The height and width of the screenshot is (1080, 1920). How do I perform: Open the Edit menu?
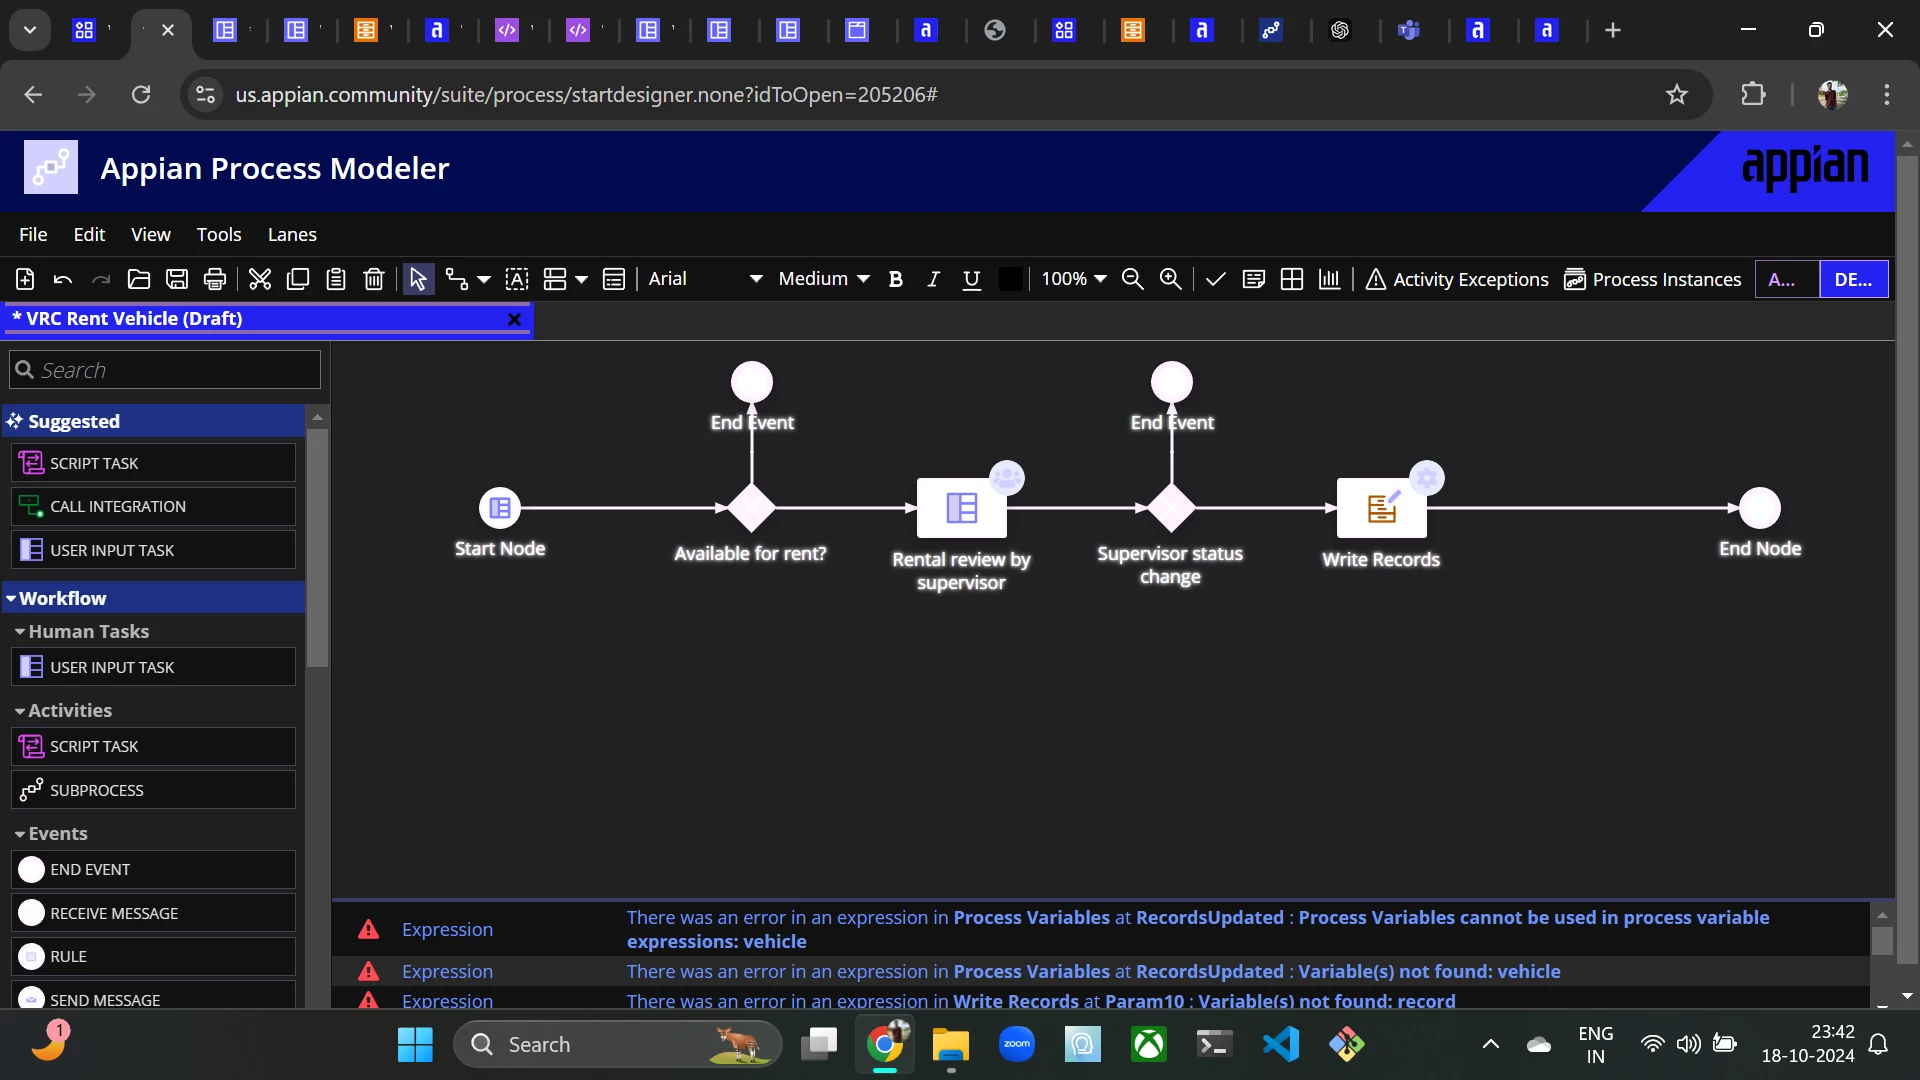[89, 234]
